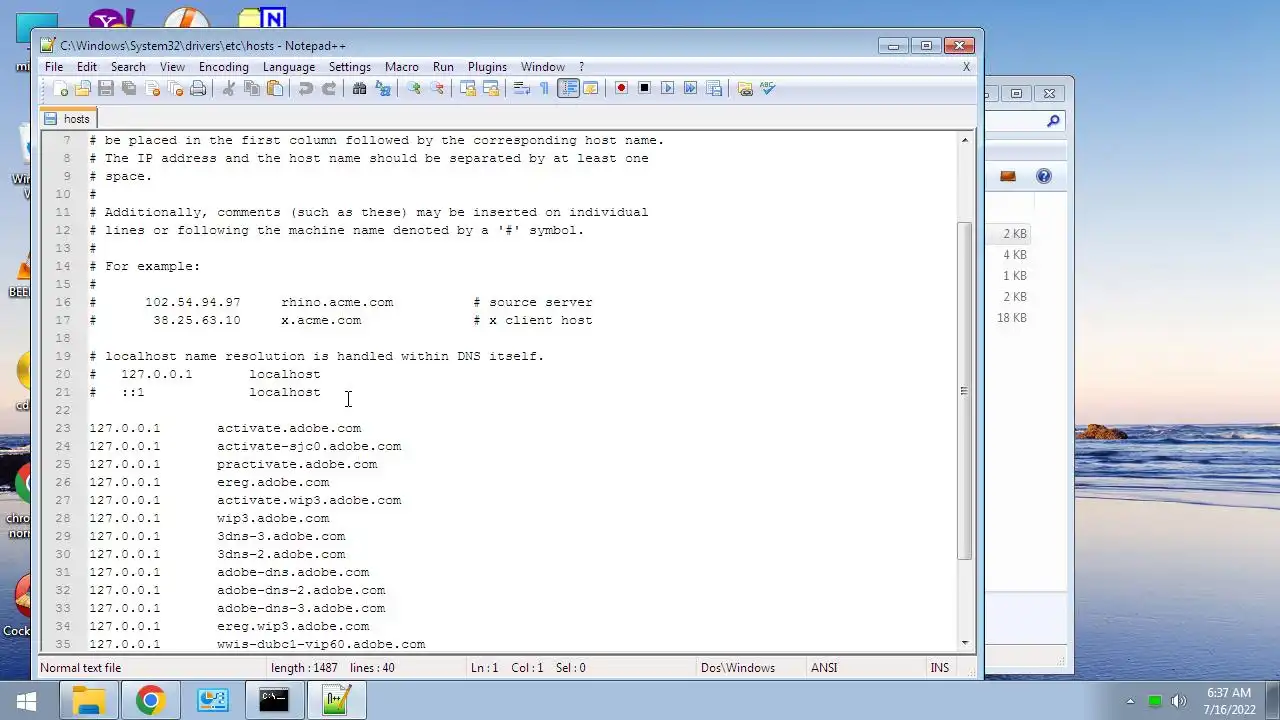Click the Zoom In magnifier icon
The height and width of the screenshot is (720, 1280).
[x=413, y=89]
